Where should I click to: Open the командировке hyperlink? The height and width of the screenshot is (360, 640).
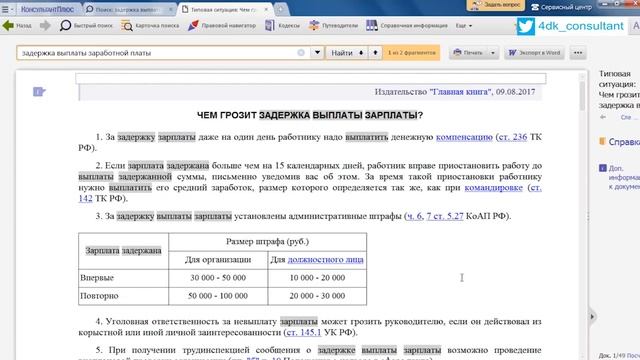click(x=493, y=188)
